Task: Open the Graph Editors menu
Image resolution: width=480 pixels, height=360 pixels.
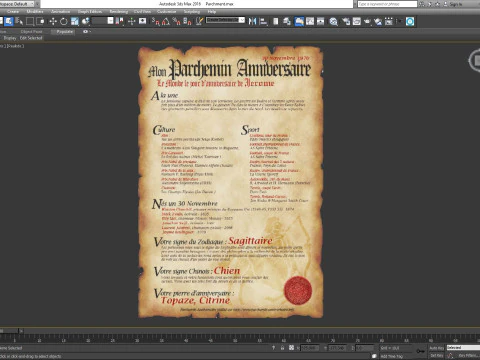Action: pos(90,11)
